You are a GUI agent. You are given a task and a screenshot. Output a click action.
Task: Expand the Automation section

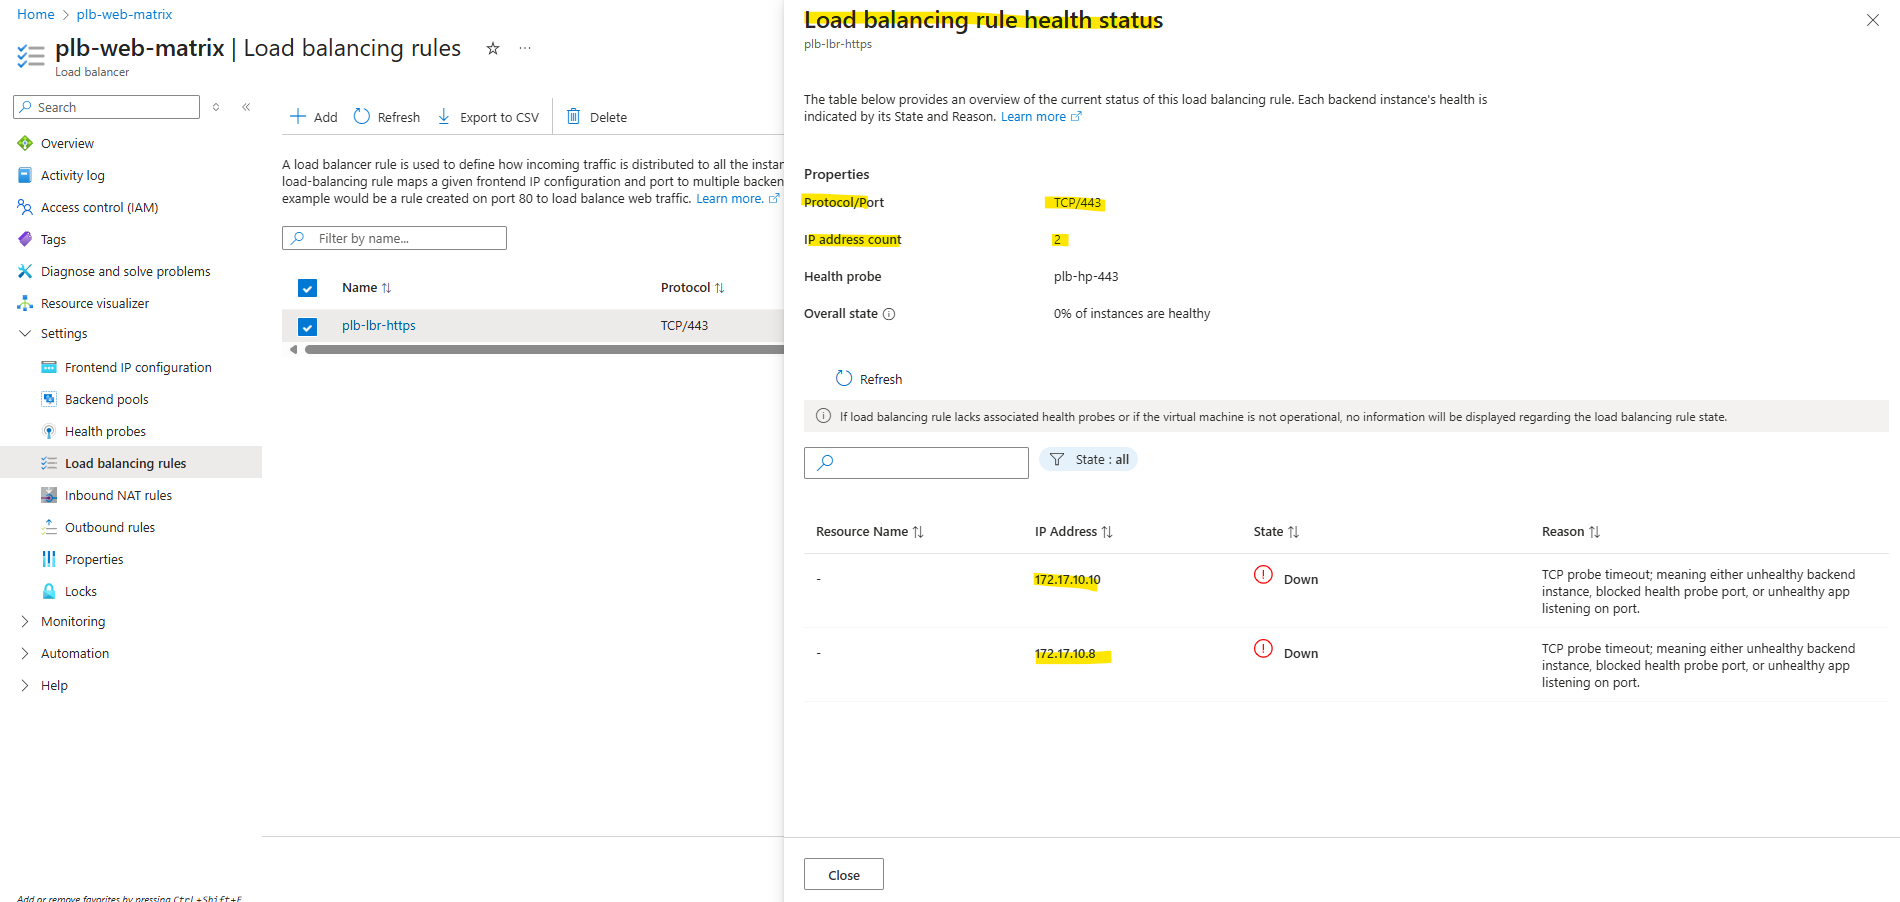pos(25,653)
